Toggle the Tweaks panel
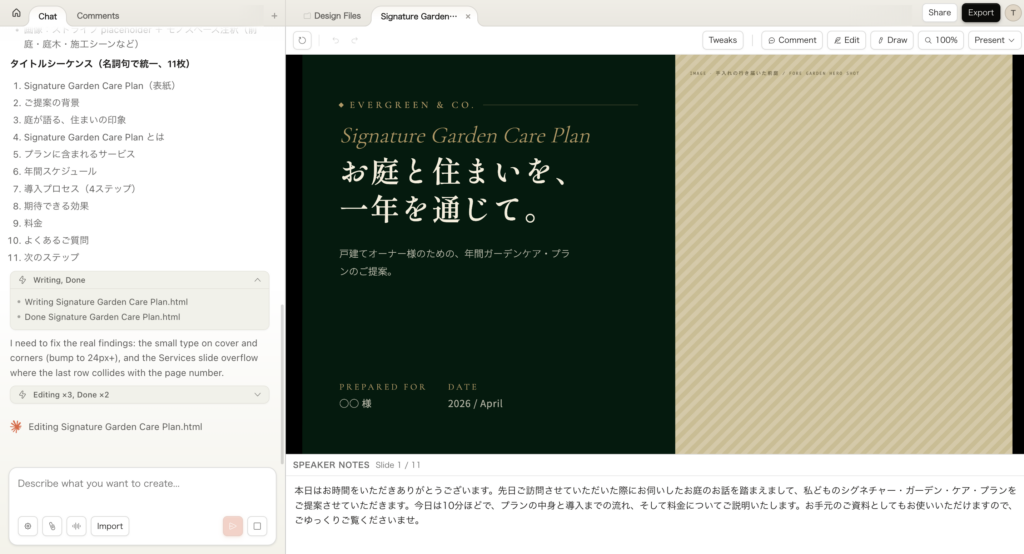 [x=722, y=40]
